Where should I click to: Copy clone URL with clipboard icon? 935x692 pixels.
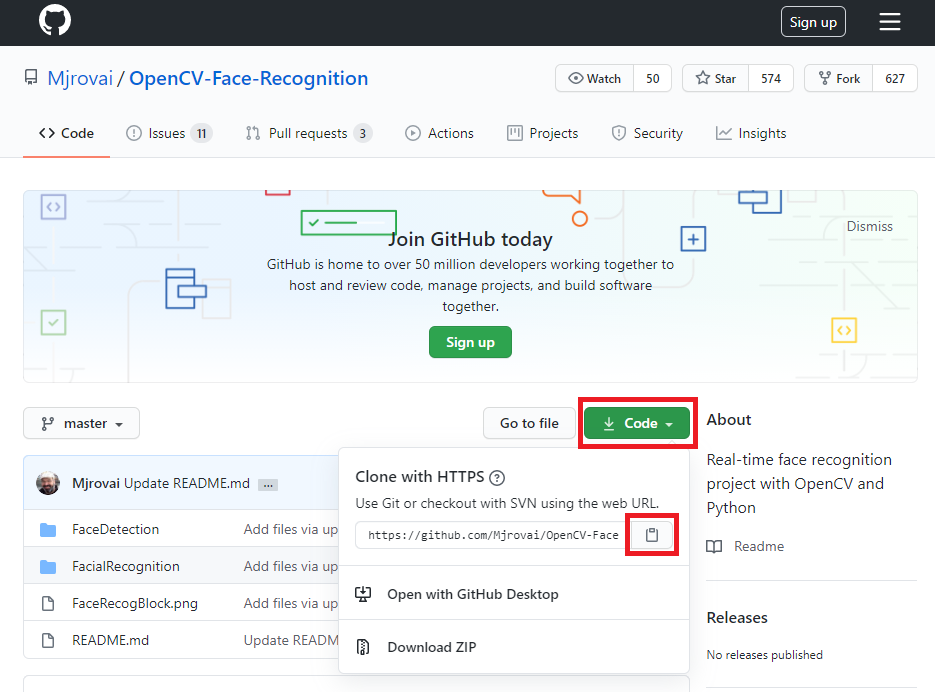[x=652, y=535]
